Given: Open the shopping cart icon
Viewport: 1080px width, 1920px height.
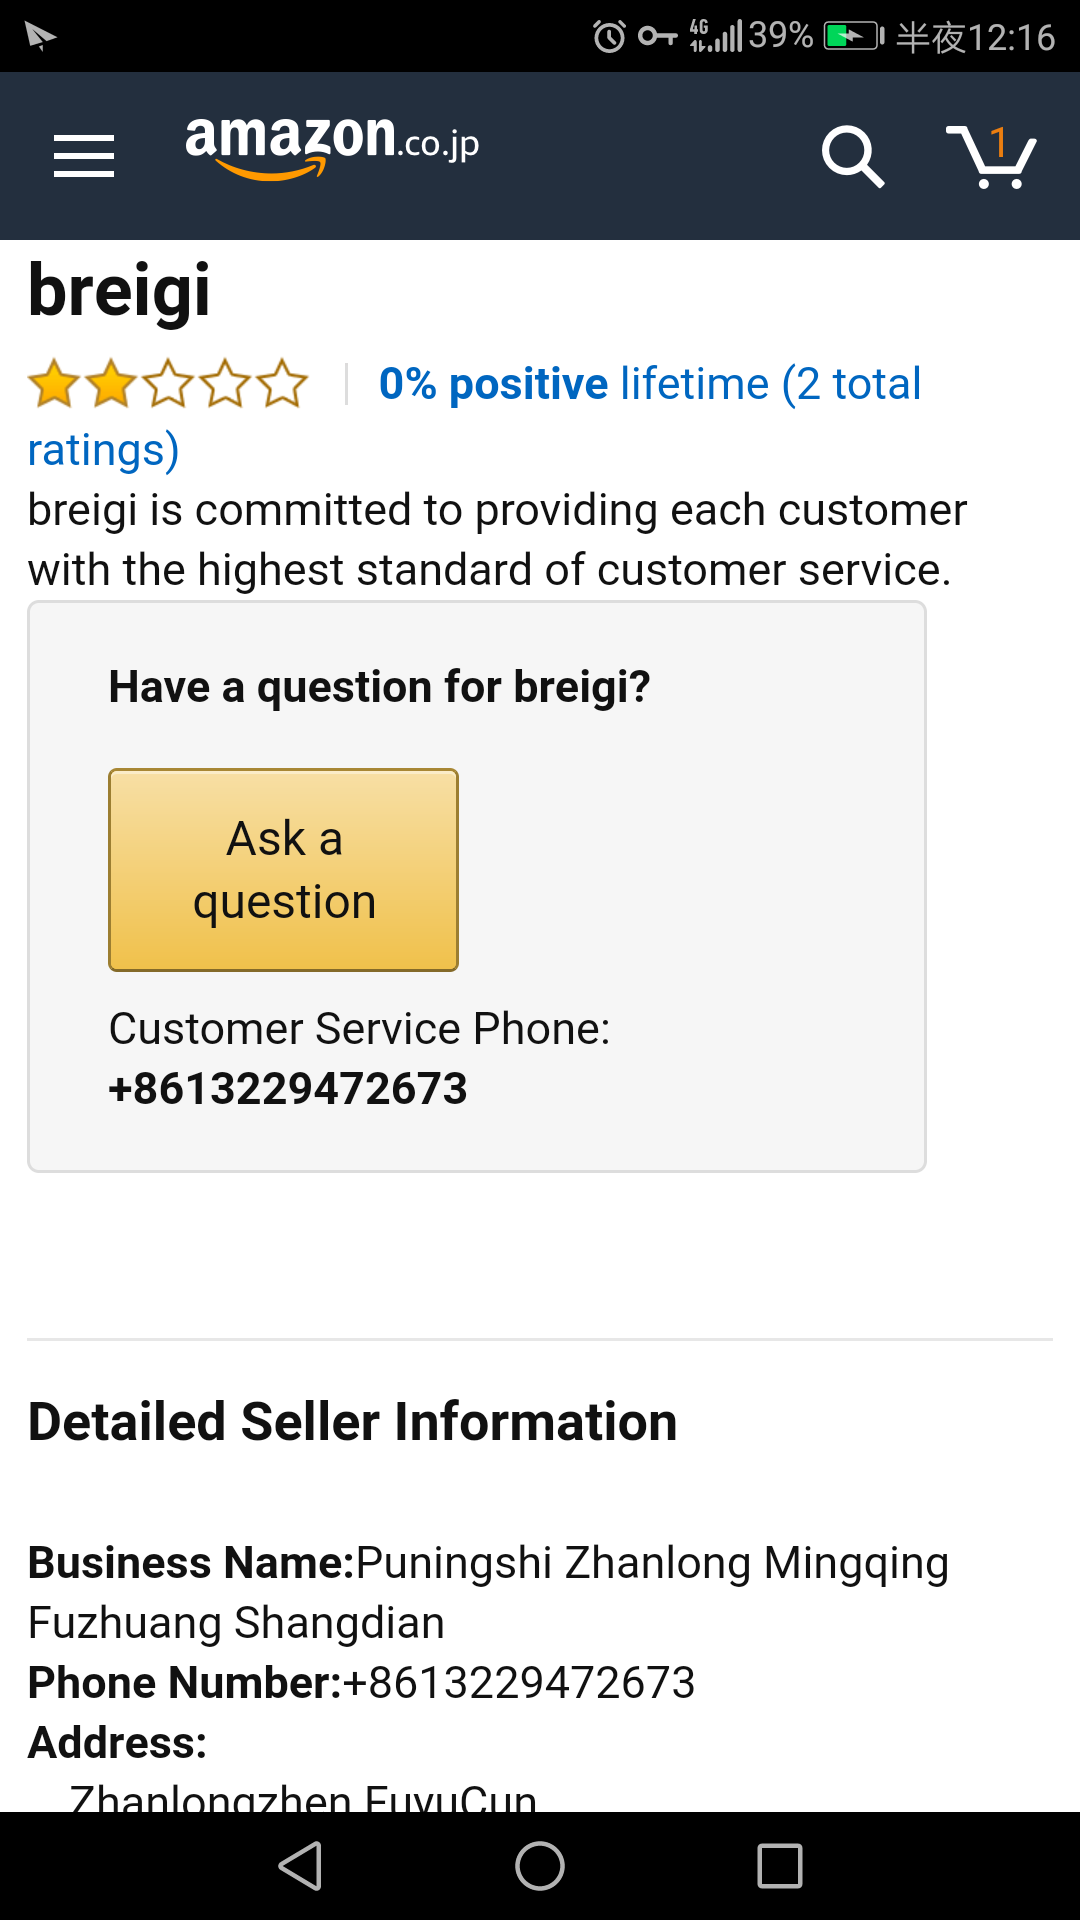Looking at the screenshot, I should [991, 156].
